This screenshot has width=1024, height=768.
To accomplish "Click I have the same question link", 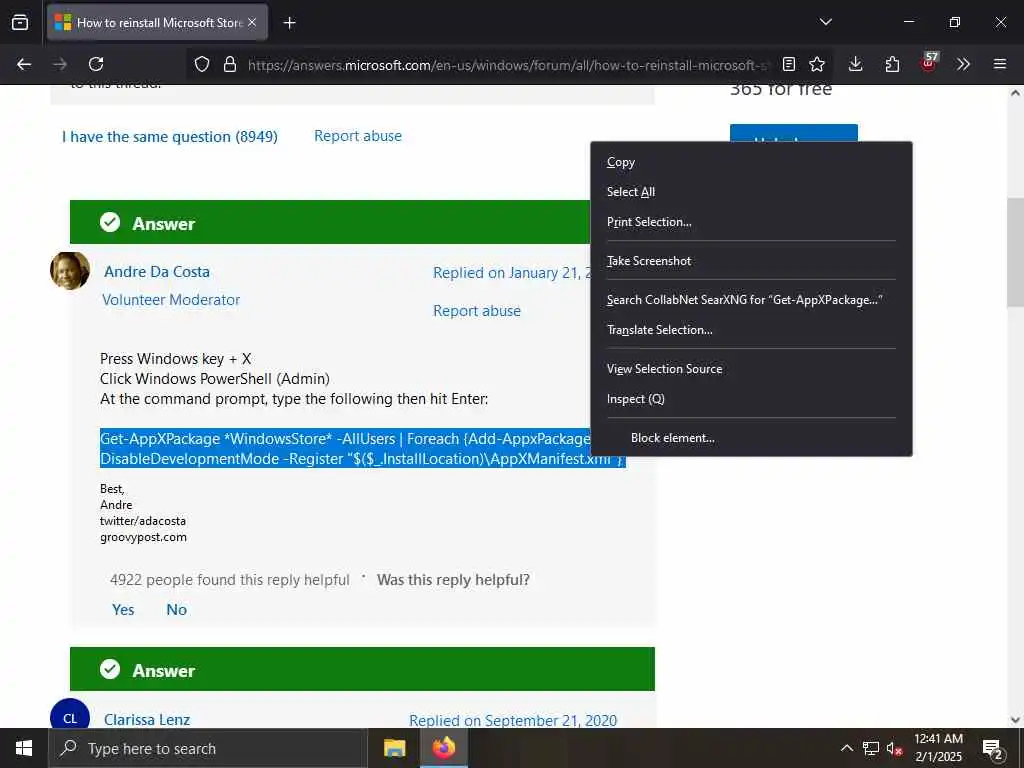I will click(170, 136).
